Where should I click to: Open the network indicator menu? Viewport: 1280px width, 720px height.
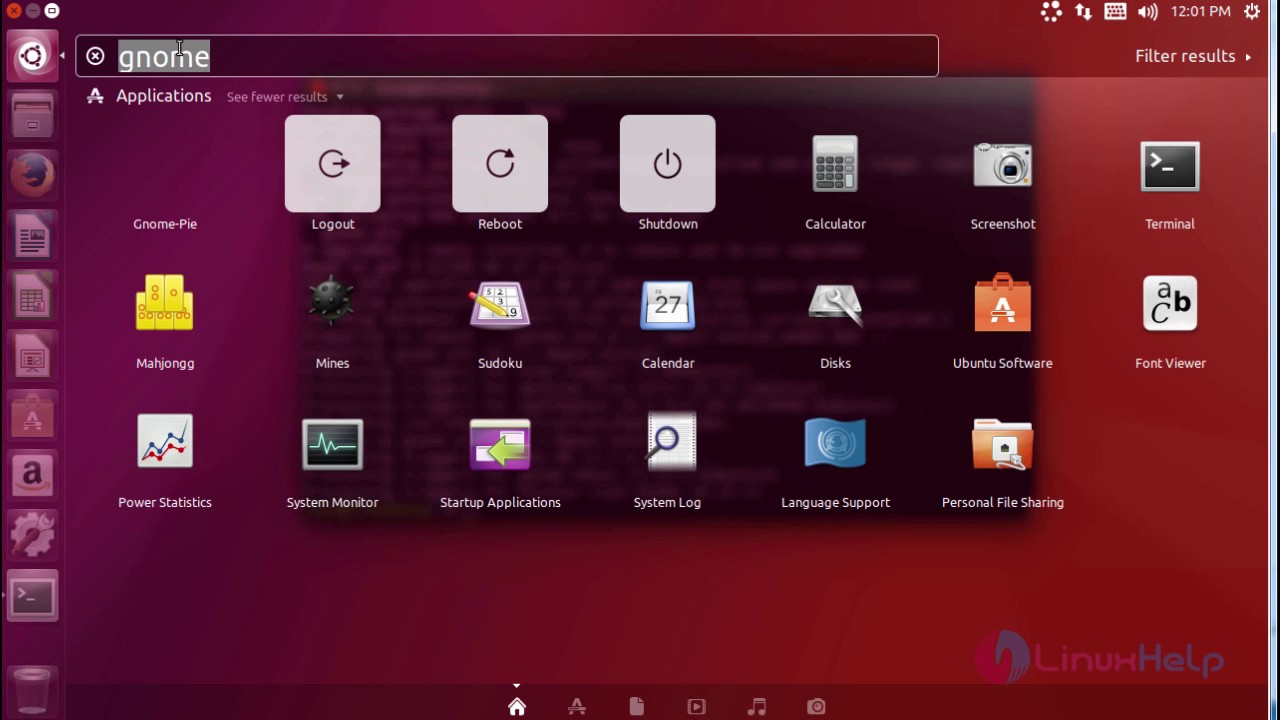tap(1083, 12)
